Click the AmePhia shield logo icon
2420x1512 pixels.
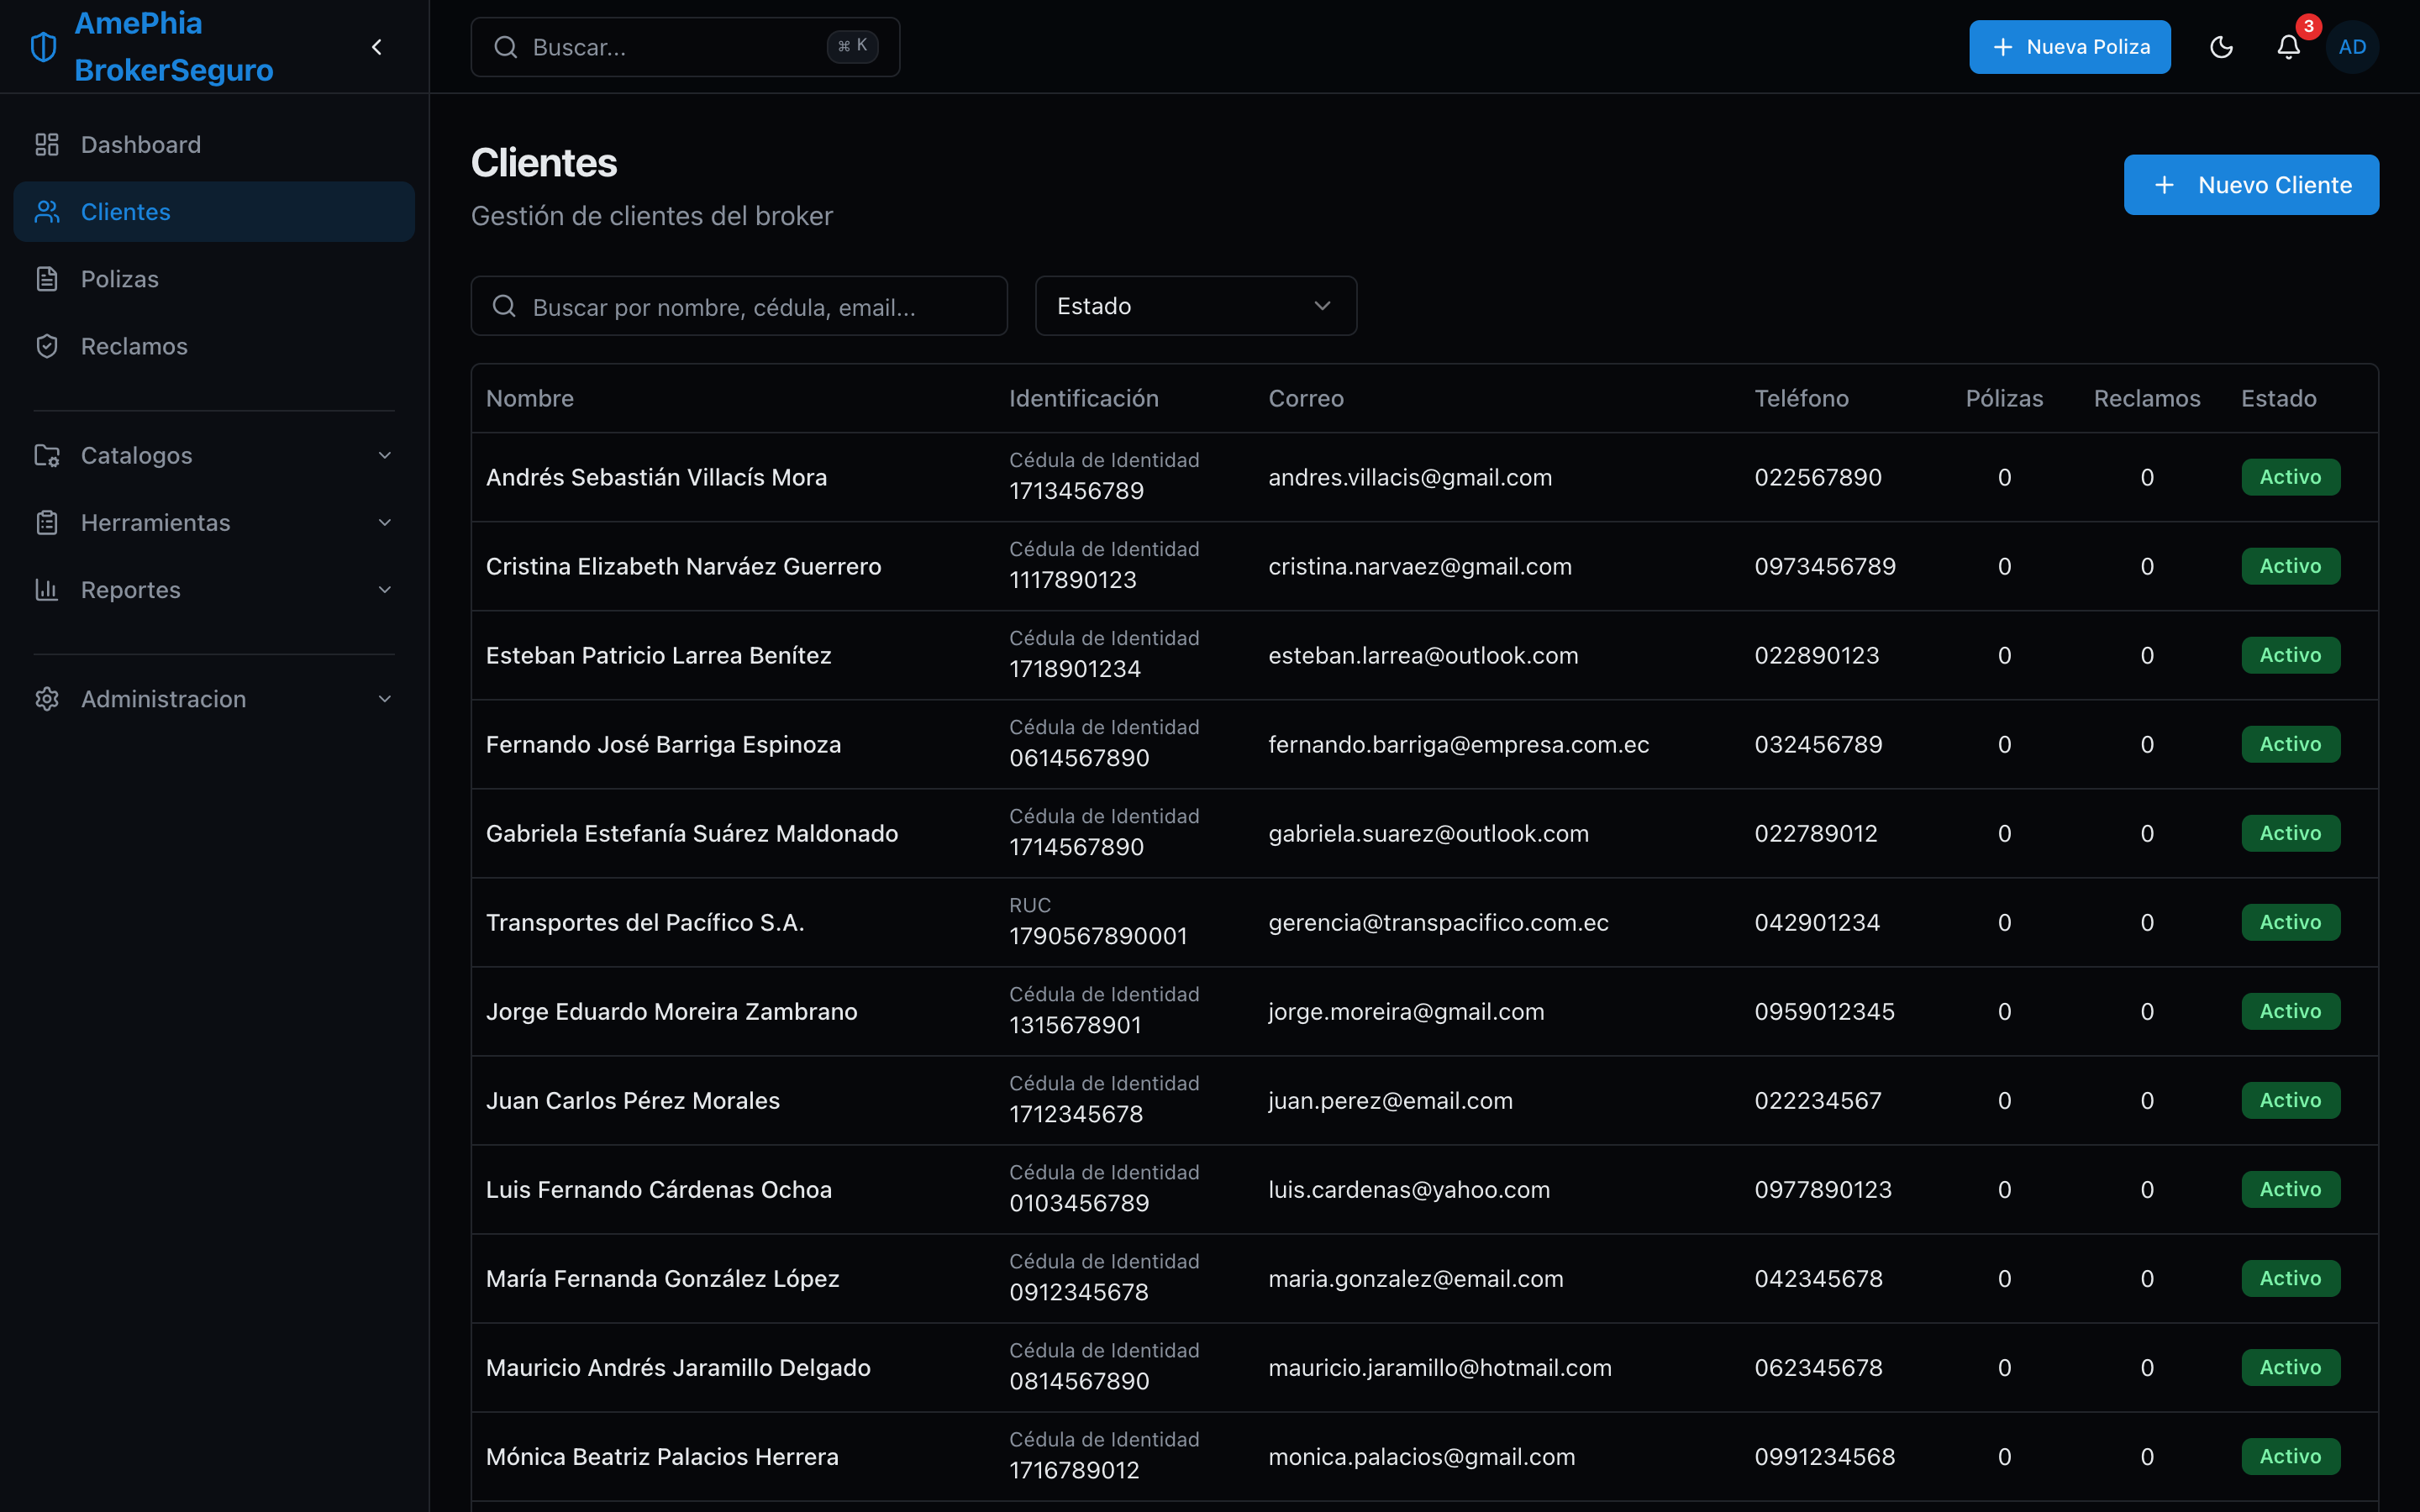click(x=44, y=47)
